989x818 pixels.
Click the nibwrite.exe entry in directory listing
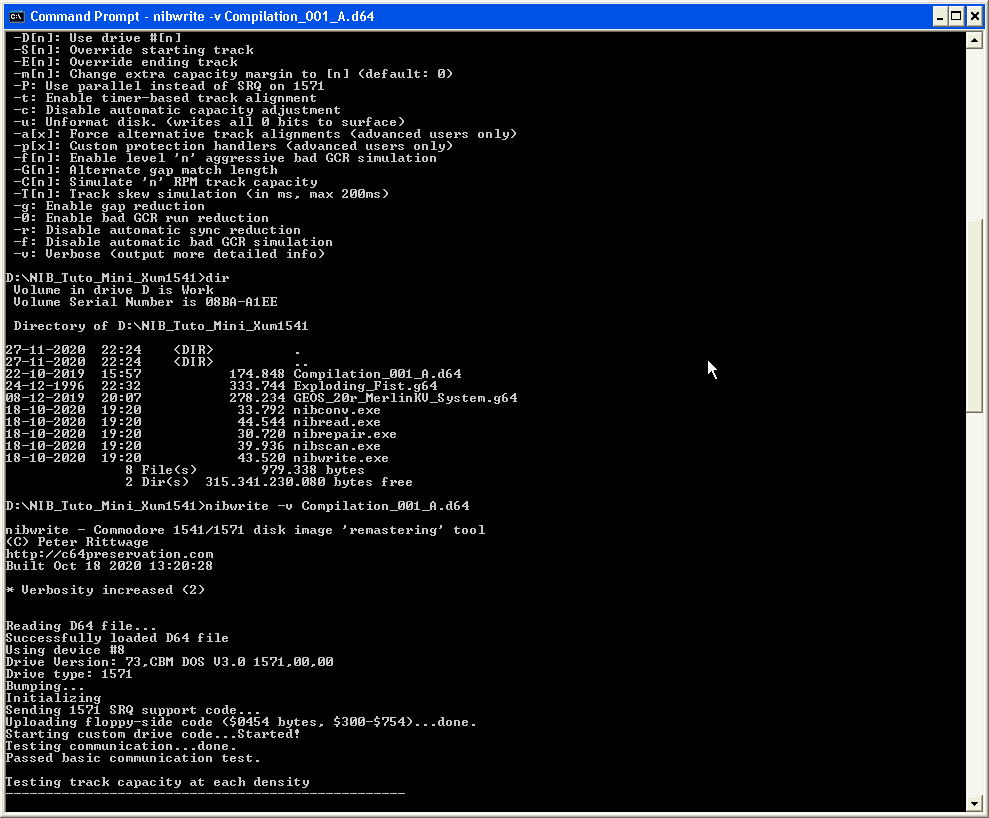tap(341, 459)
